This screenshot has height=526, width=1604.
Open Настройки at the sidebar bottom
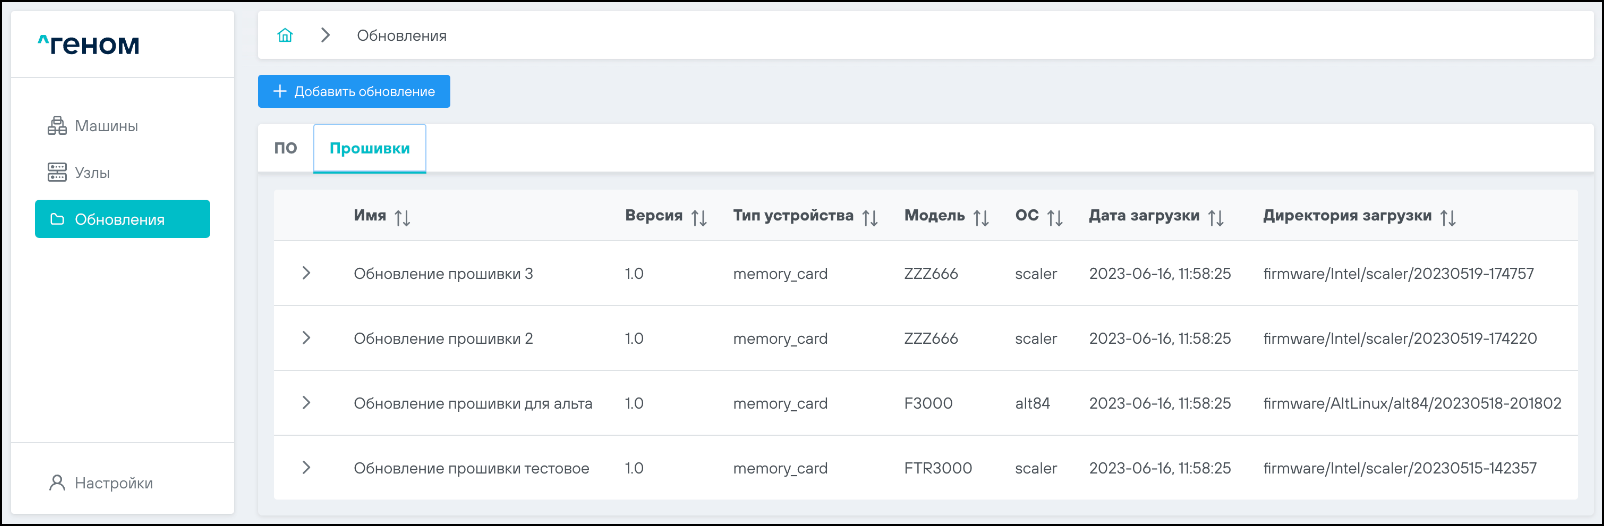pos(113,483)
